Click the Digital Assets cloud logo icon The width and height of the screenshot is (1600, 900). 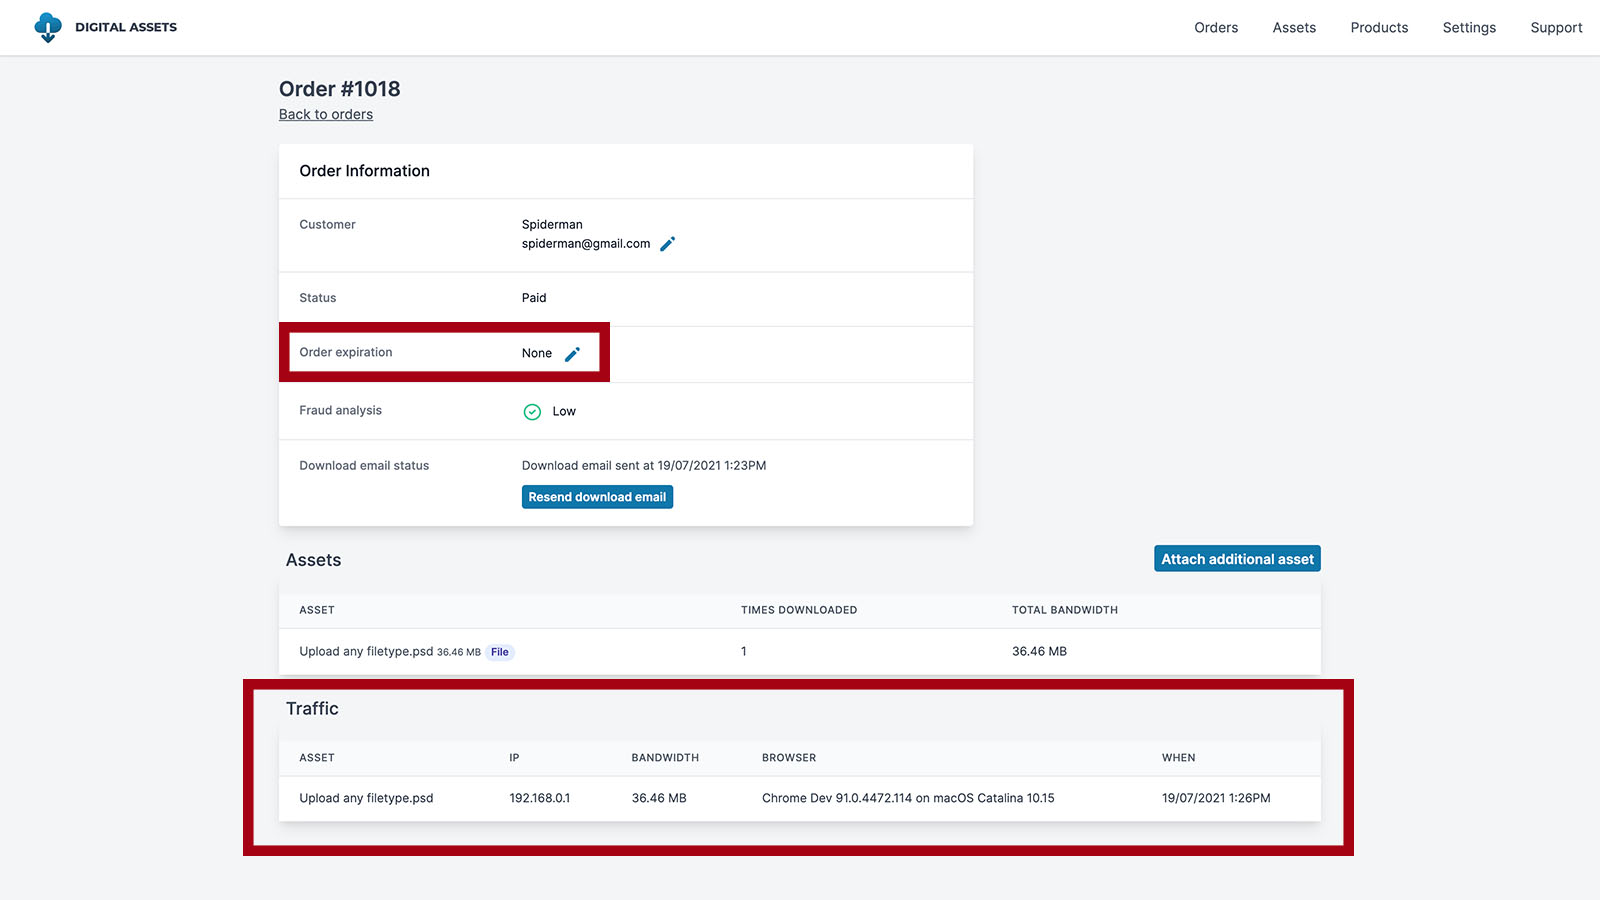click(47, 28)
